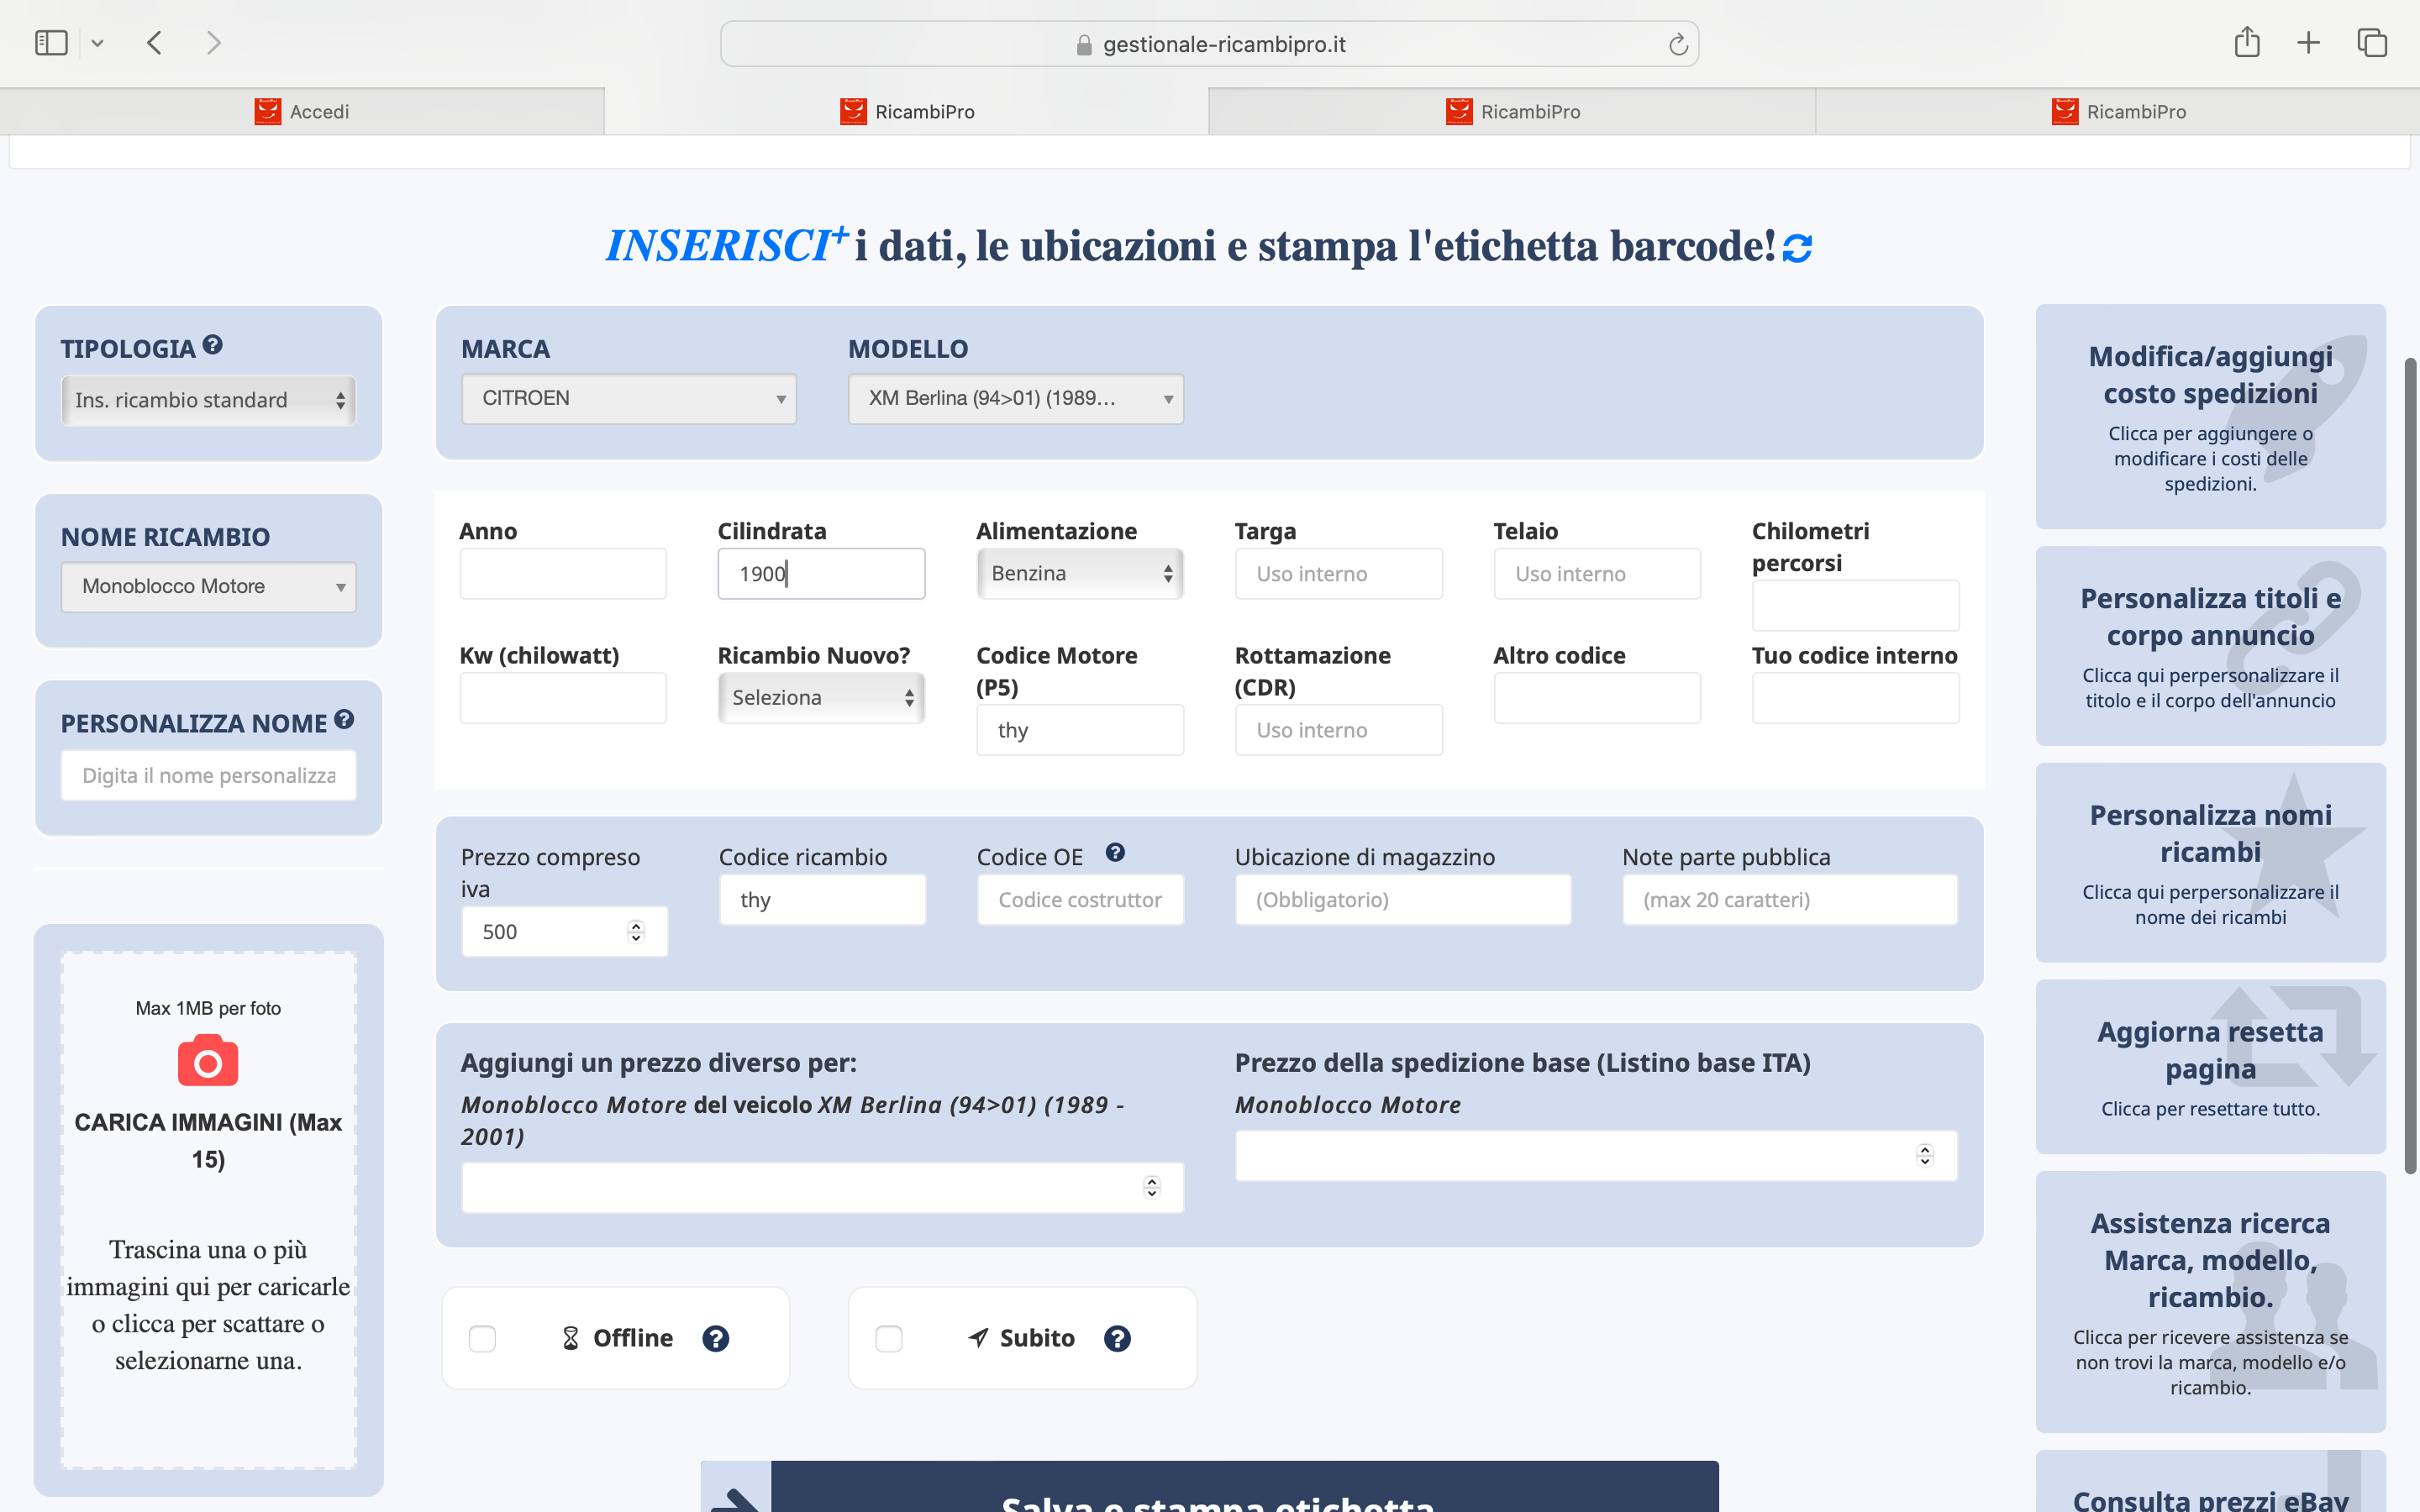Click the spedizione base price stepper

(1925, 1155)
